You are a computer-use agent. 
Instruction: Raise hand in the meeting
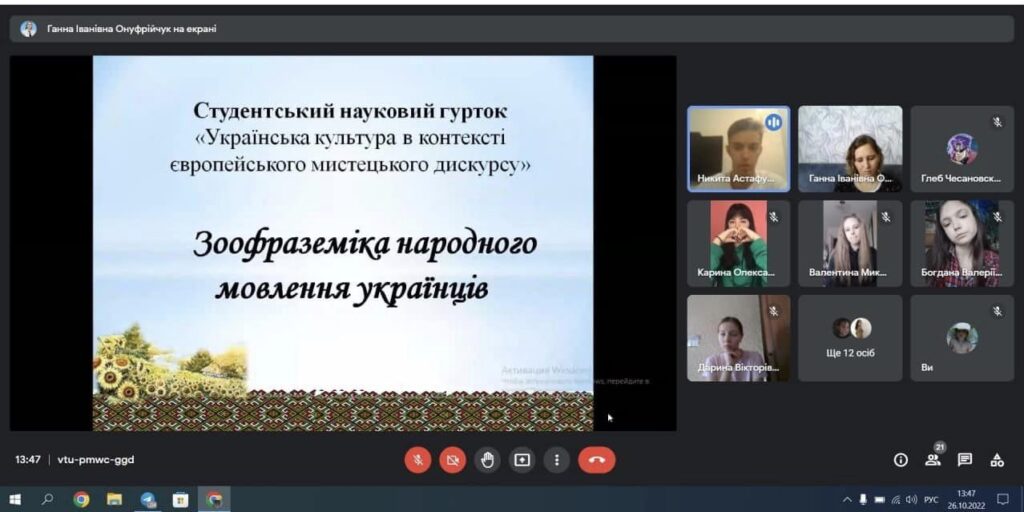pyautogui.click(x=487, y=460)
